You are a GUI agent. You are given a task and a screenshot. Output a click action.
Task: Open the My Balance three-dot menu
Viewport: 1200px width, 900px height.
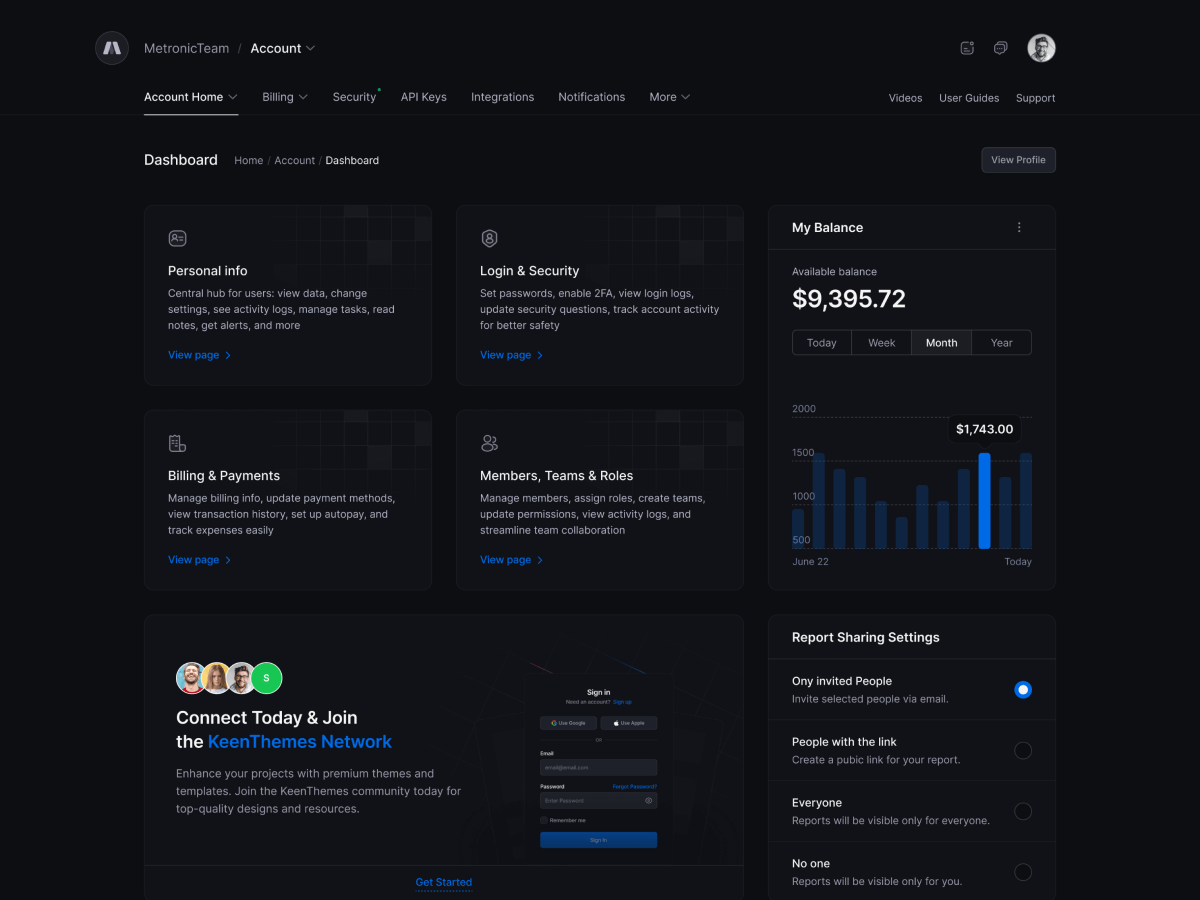click(x=1019, y=228)
